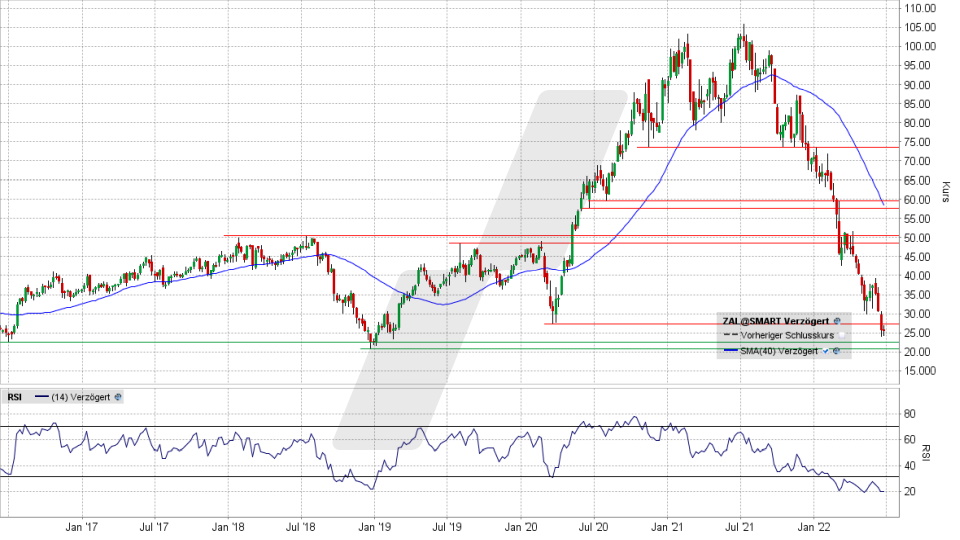Click the 25.00 price axis label
960x540 pixels.
tap(917, 332)
